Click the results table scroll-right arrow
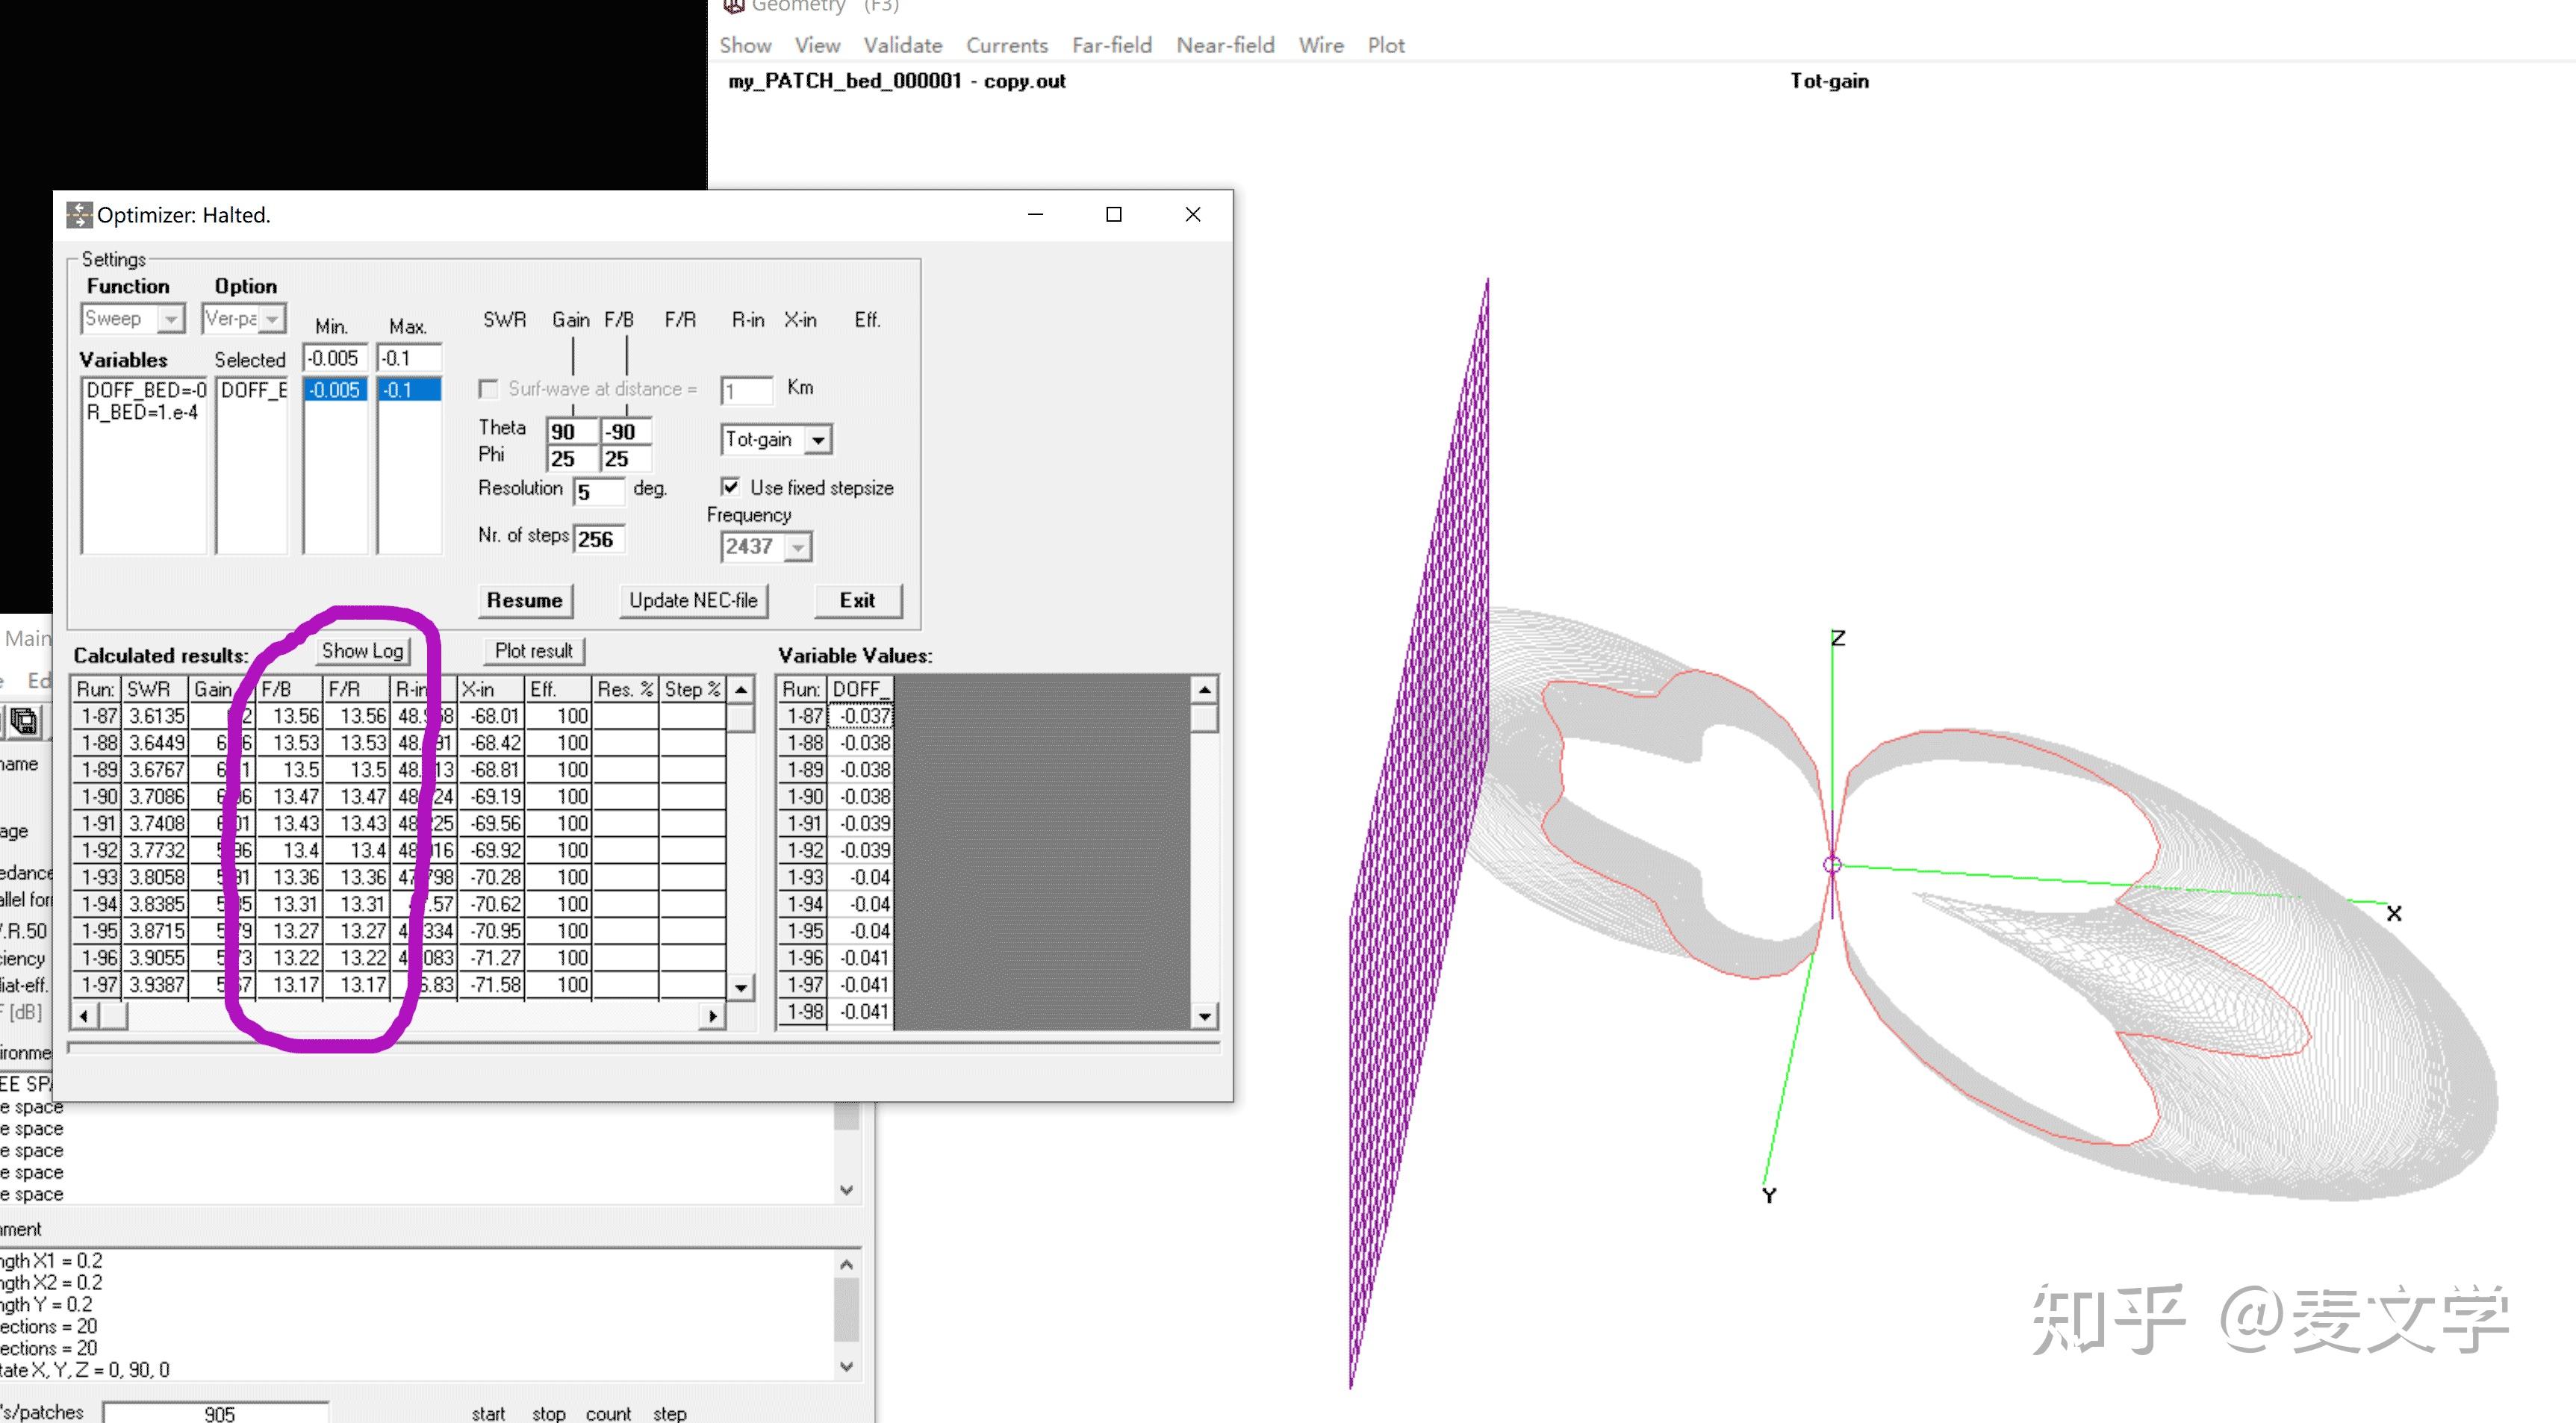Screen dimensions: 2576x1423 coord(712,1016)
